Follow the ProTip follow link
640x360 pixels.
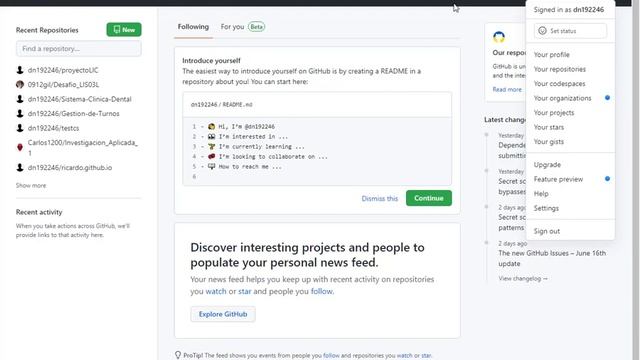(x=331, y=356)
